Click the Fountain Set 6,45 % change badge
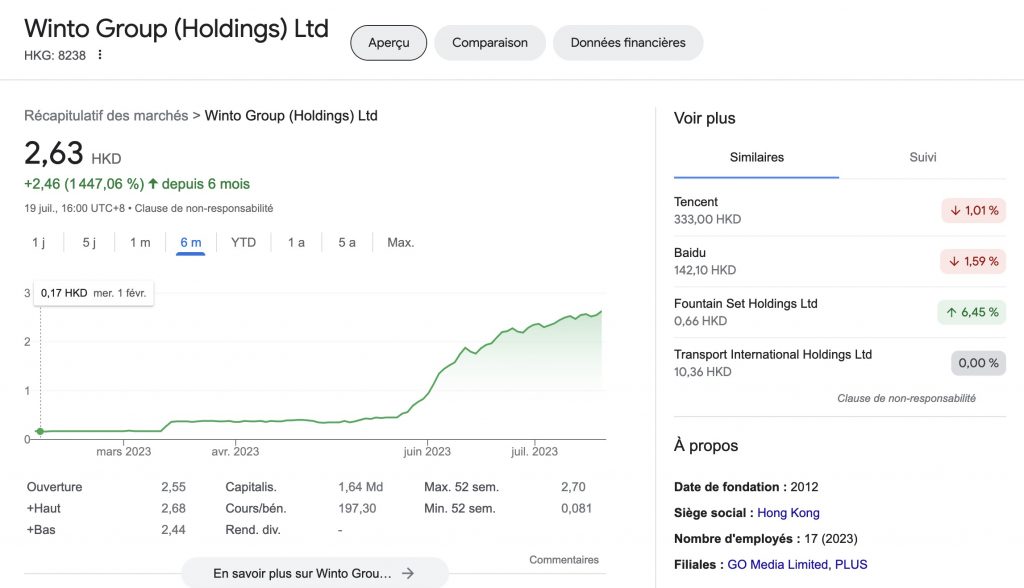1024x588 pixels. pyautogui.click(x=971, y=312)
